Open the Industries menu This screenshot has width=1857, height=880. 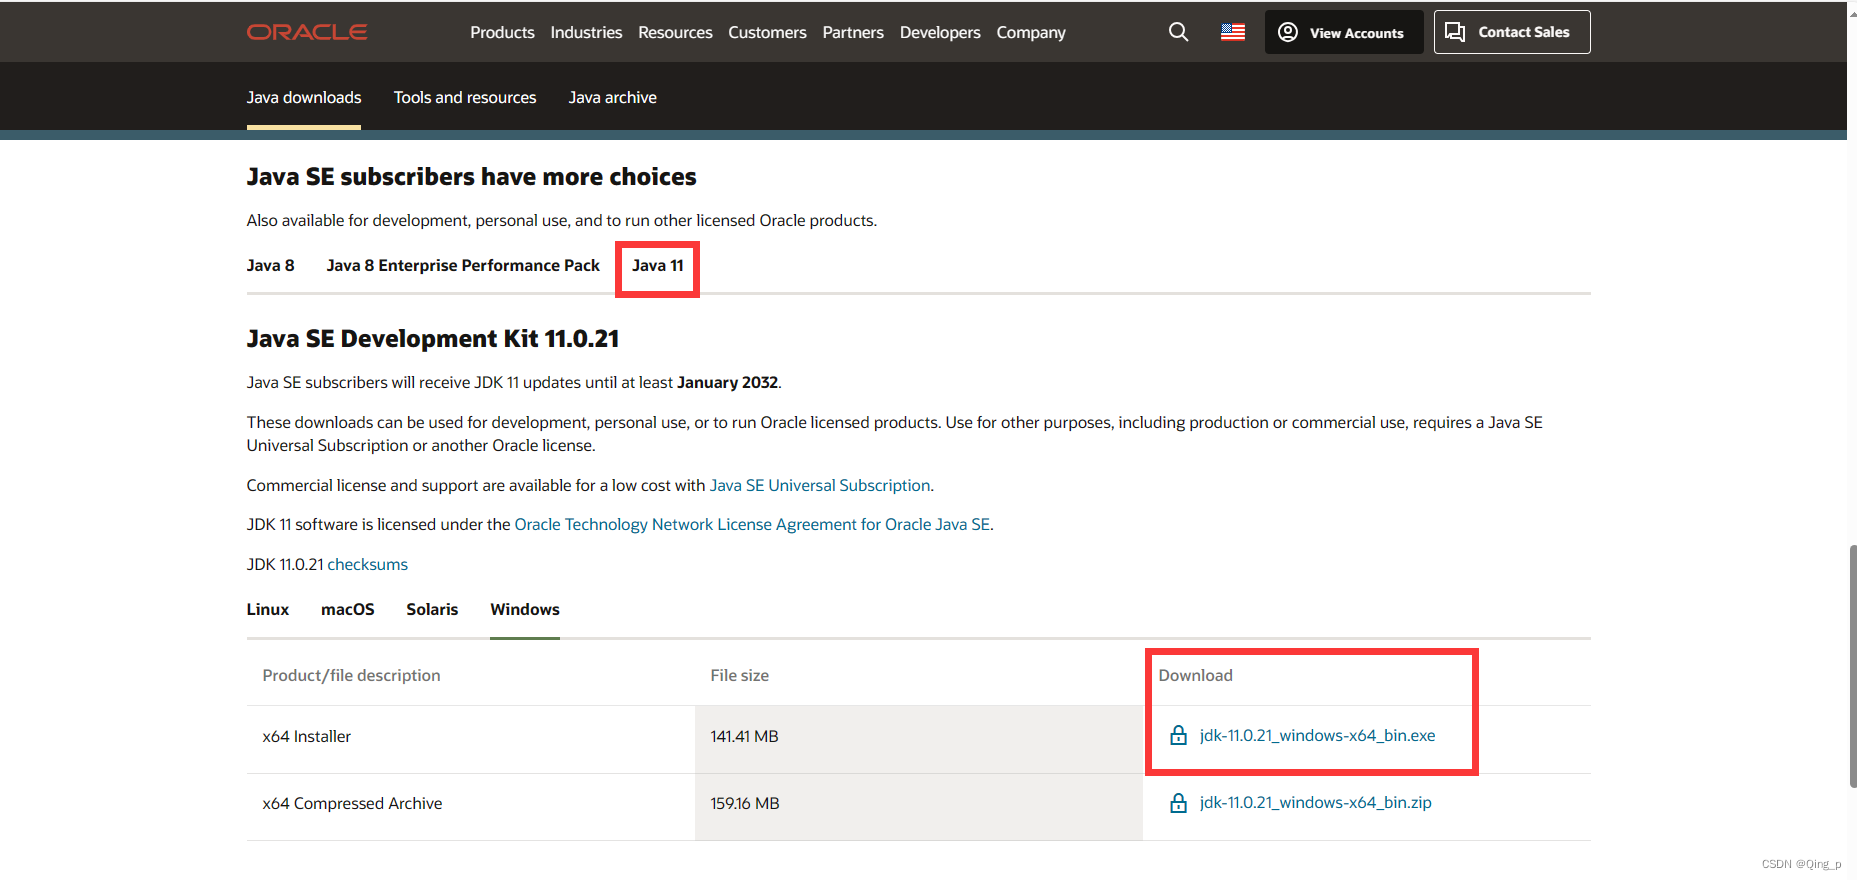coord(586,32)
